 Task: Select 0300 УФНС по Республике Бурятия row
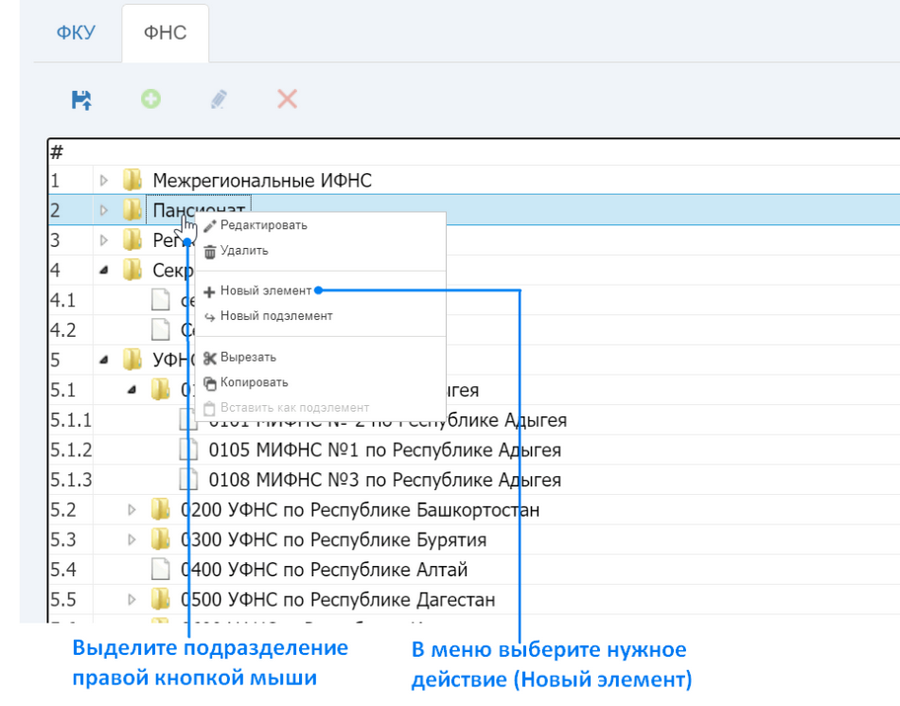pos(474,540)
